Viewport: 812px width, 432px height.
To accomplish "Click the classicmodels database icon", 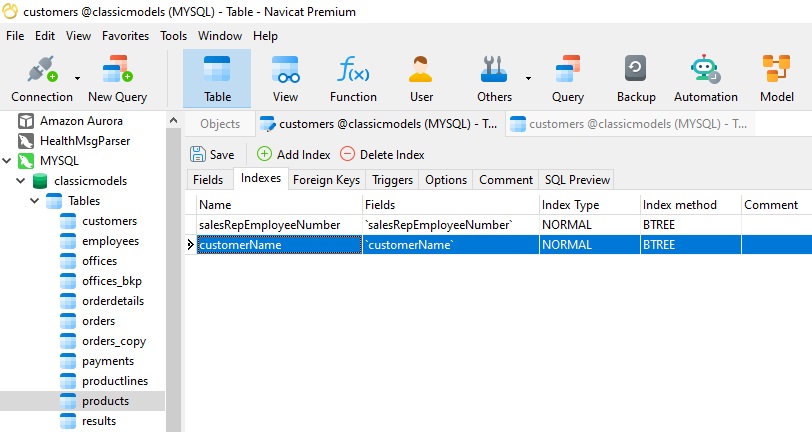I will pos(40,181).
